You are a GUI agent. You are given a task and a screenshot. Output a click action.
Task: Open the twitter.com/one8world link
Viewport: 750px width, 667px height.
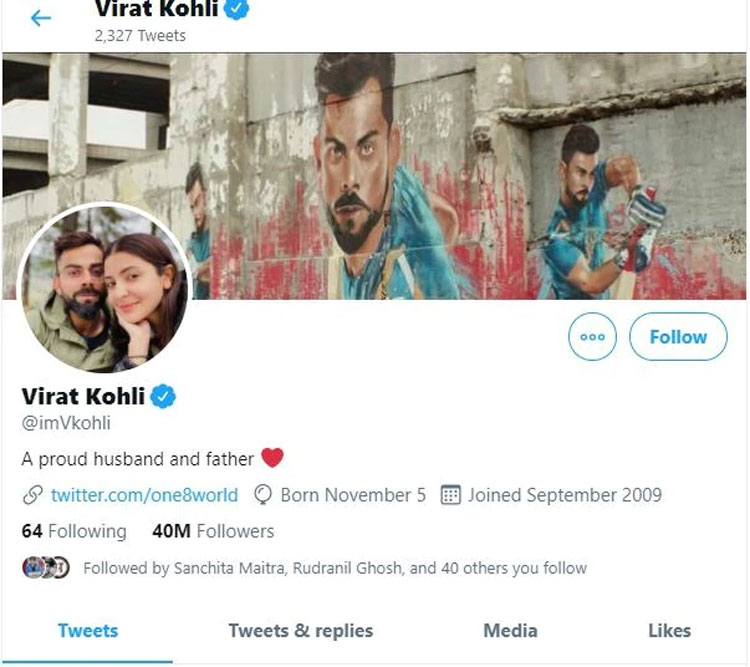click(144, 495)
